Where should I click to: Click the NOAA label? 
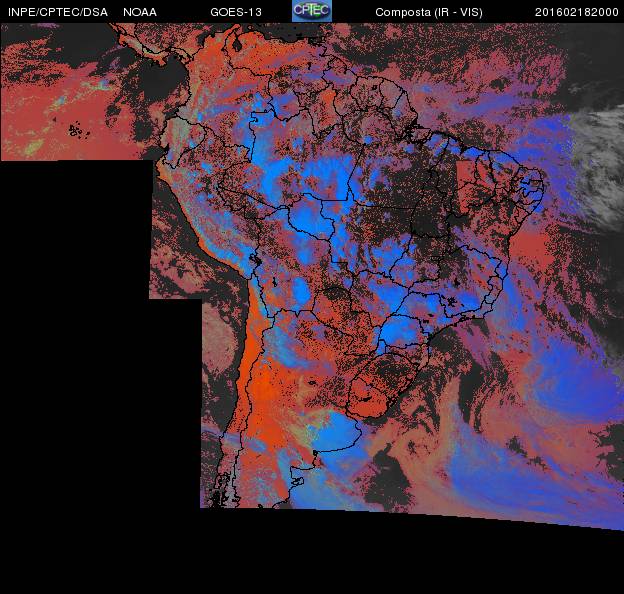140,12
